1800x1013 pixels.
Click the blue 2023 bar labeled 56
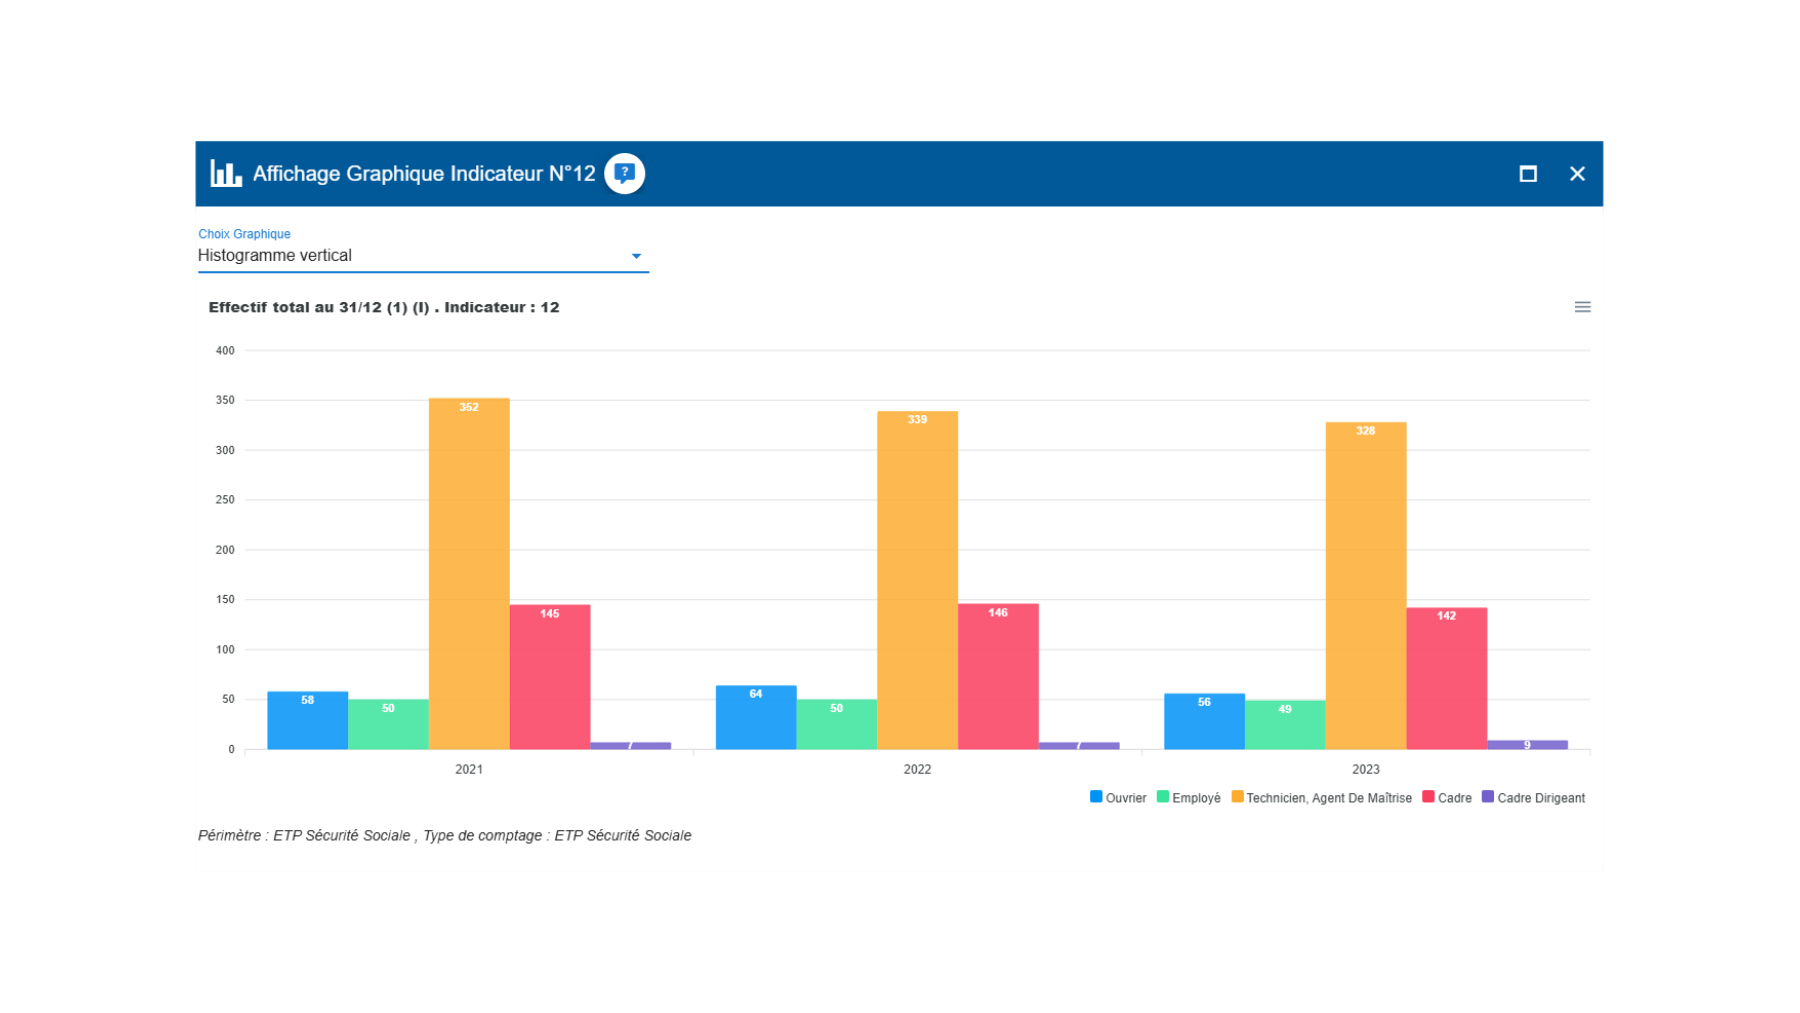pyautogui.click(x=1204, y=722)
